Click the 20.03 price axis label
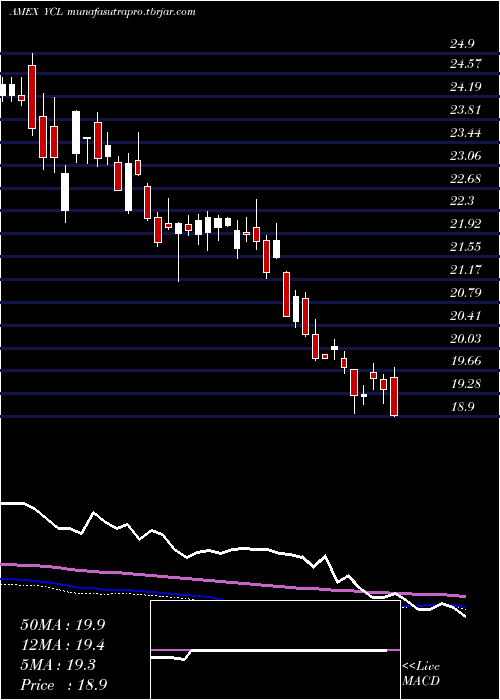Screen dimensions: 500x700 466,339
